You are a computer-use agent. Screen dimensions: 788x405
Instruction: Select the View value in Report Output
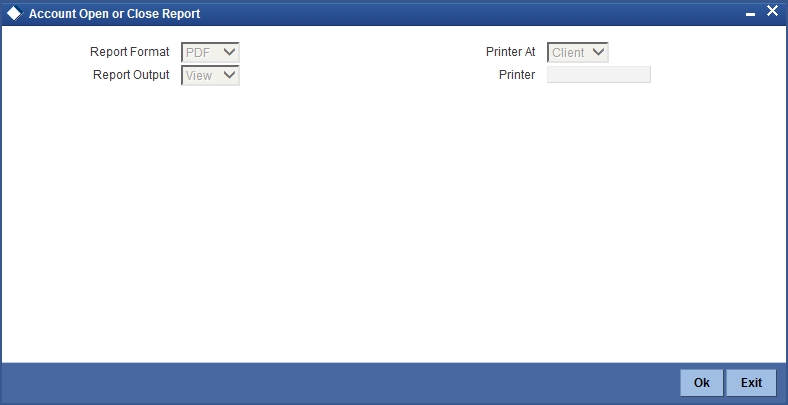pyautogui.click(x=199, y=75)
